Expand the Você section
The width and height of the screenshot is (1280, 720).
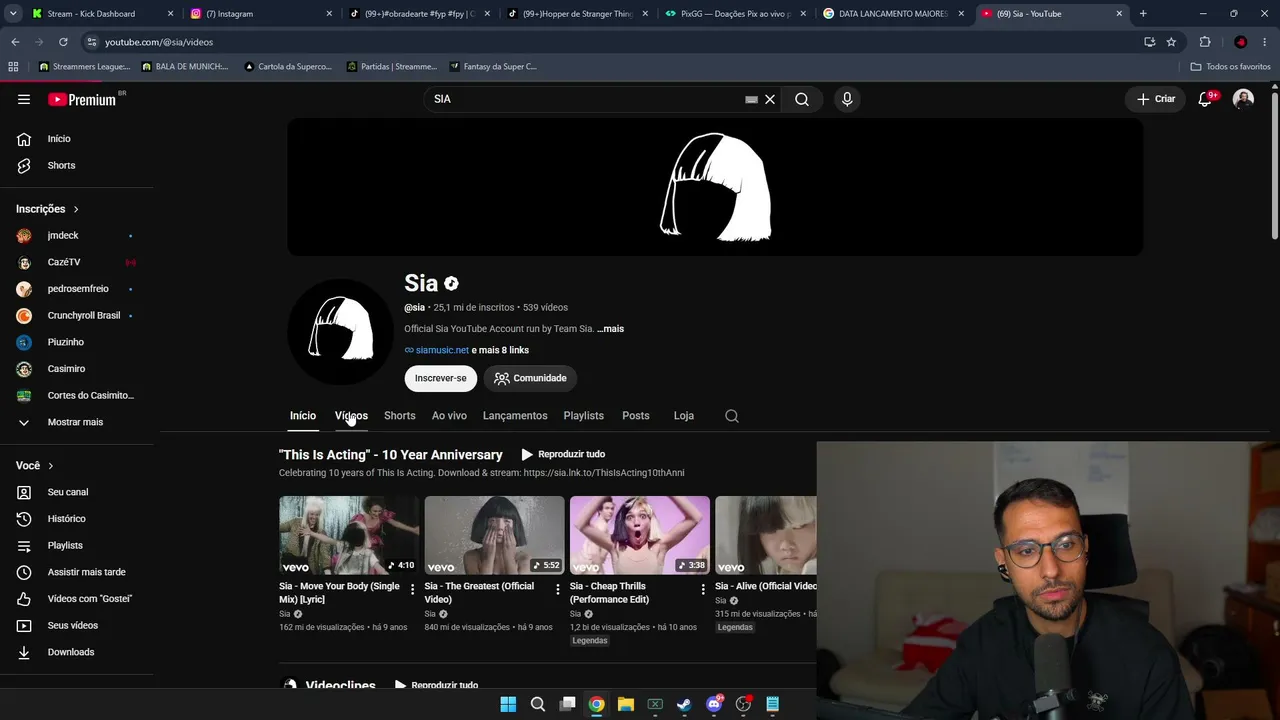click(x=35, y=466)
